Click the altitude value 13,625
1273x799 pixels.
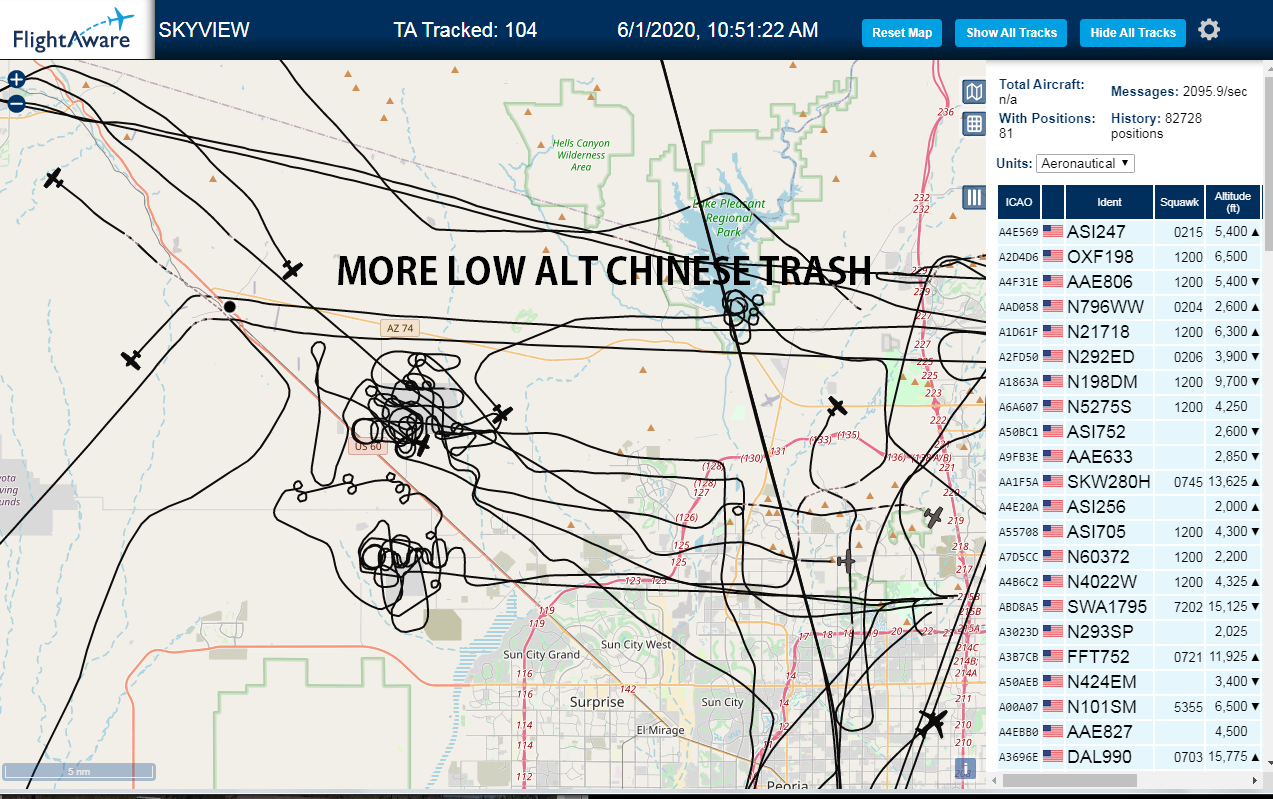(x=1227, y=482)
